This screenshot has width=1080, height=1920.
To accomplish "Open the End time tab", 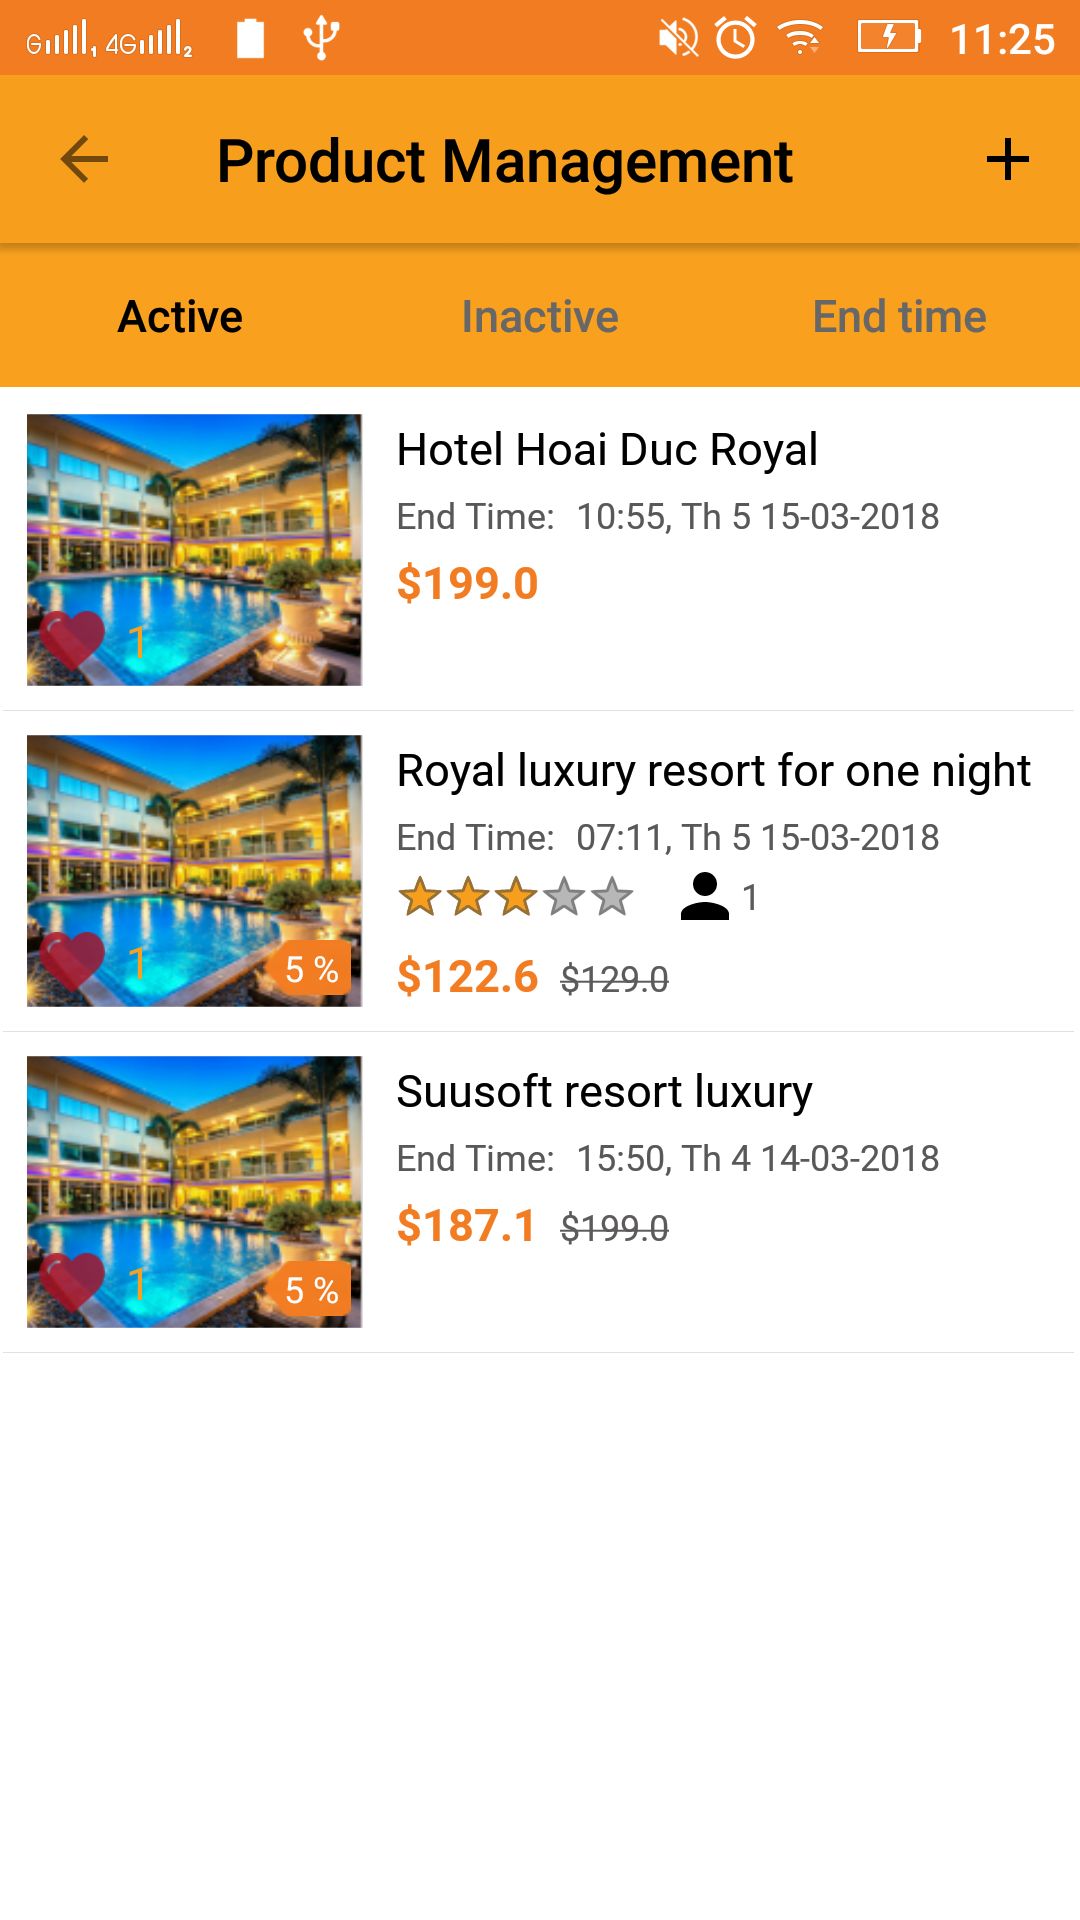I will coord(899,317).
